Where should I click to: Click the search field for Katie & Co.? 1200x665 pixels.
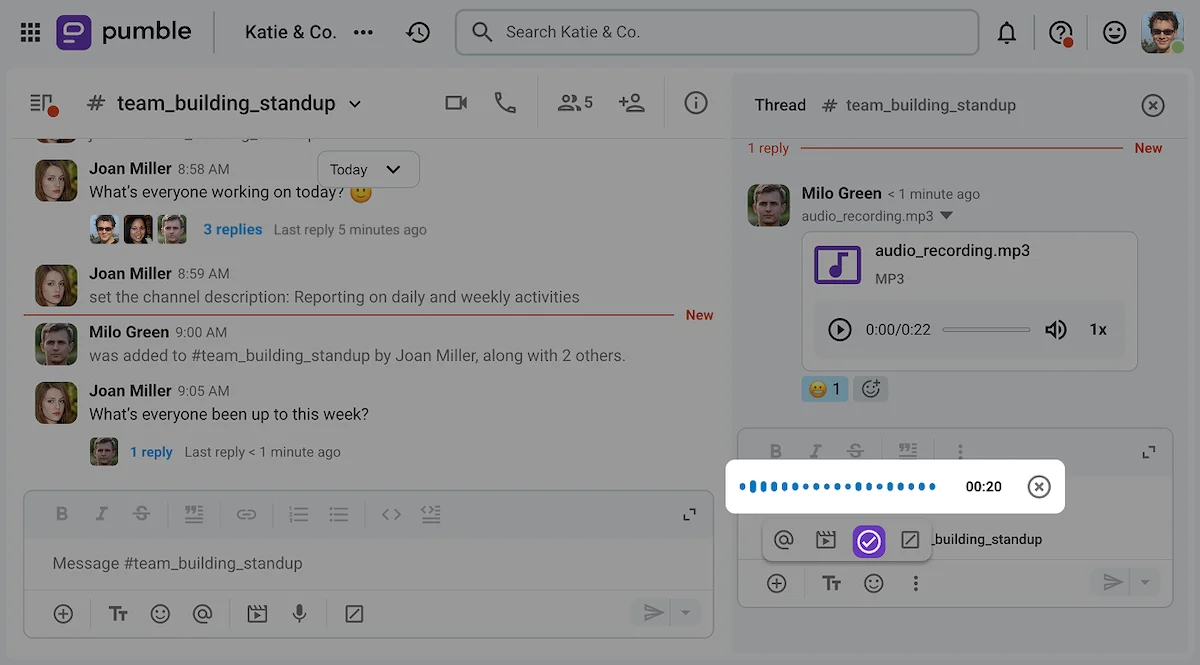717,33
